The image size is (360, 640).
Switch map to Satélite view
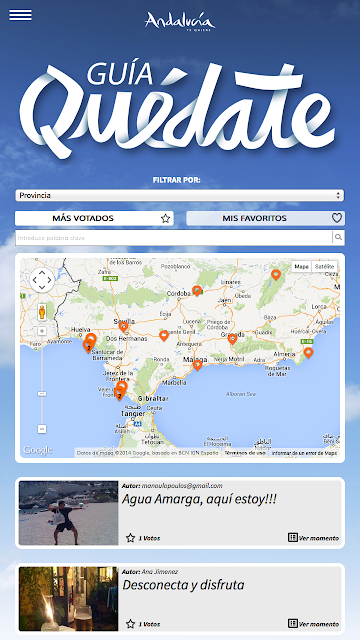[324, 267]
